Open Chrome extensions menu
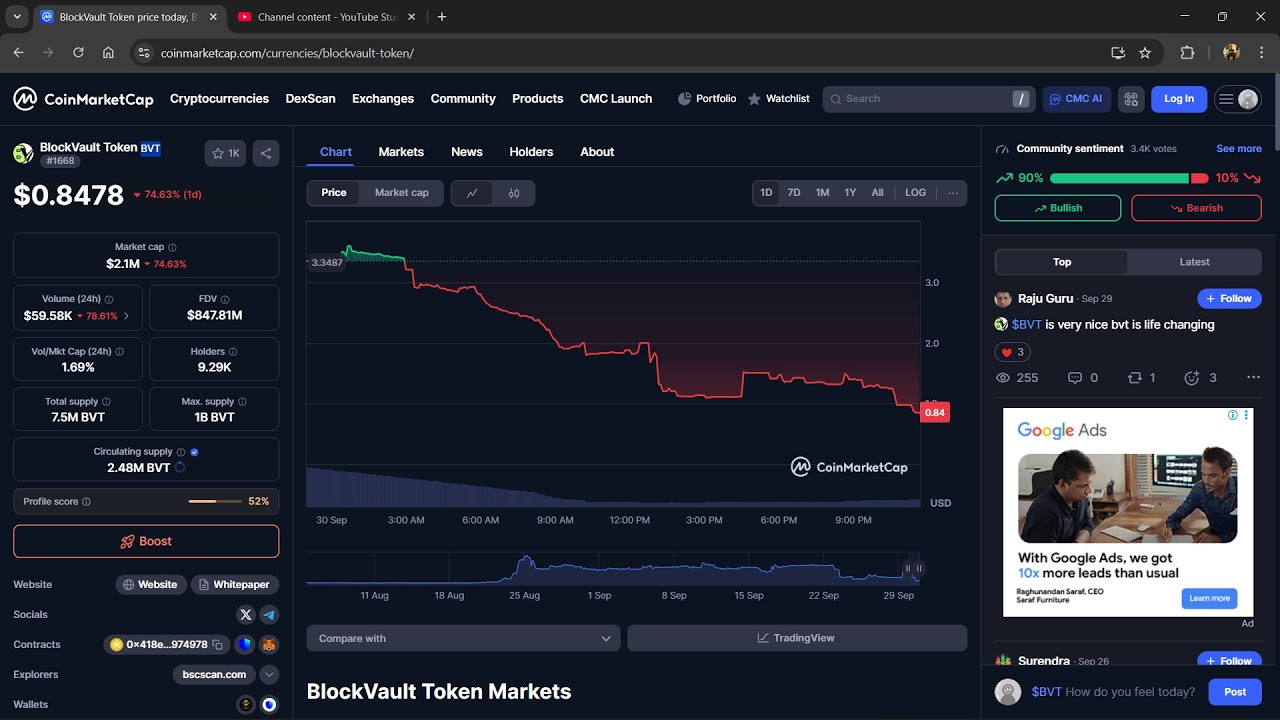The width and height of the screenshot is (1280, 720). [1188, 53]
